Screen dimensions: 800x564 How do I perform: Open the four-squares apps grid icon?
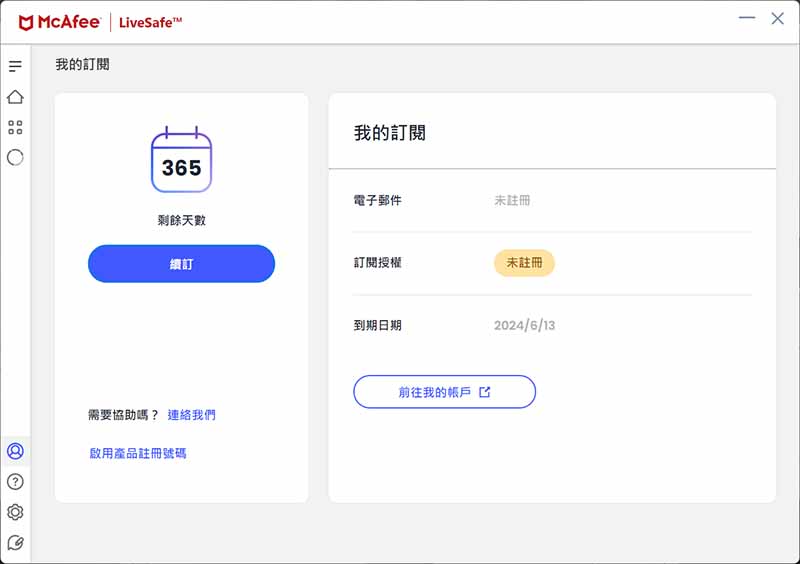pos(15,127)
